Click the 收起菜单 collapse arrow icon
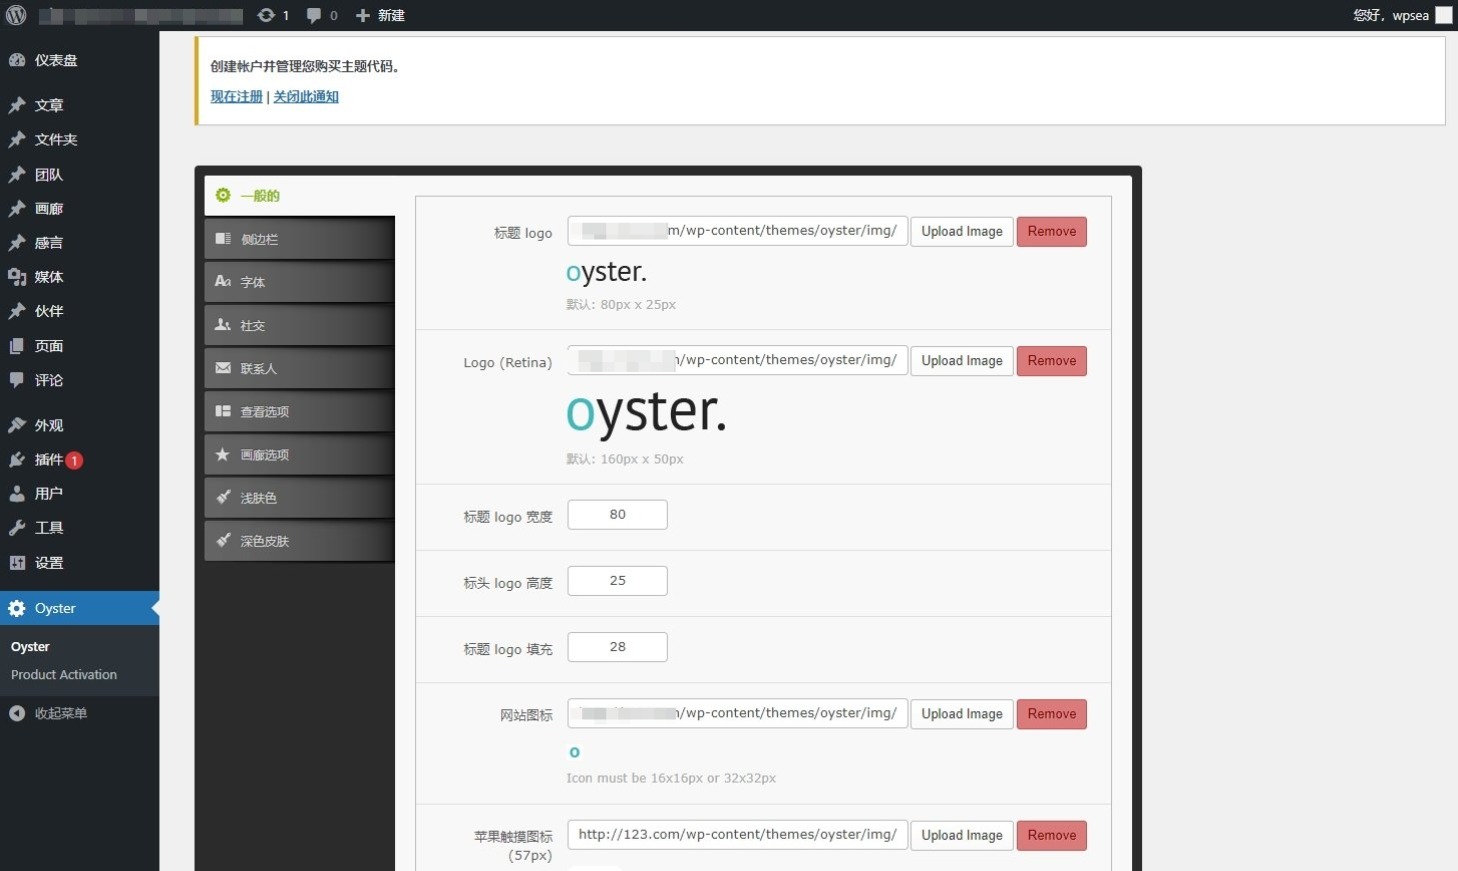Image resolution: width=1458 pixels, height=871 pixels. click(17, 713)
